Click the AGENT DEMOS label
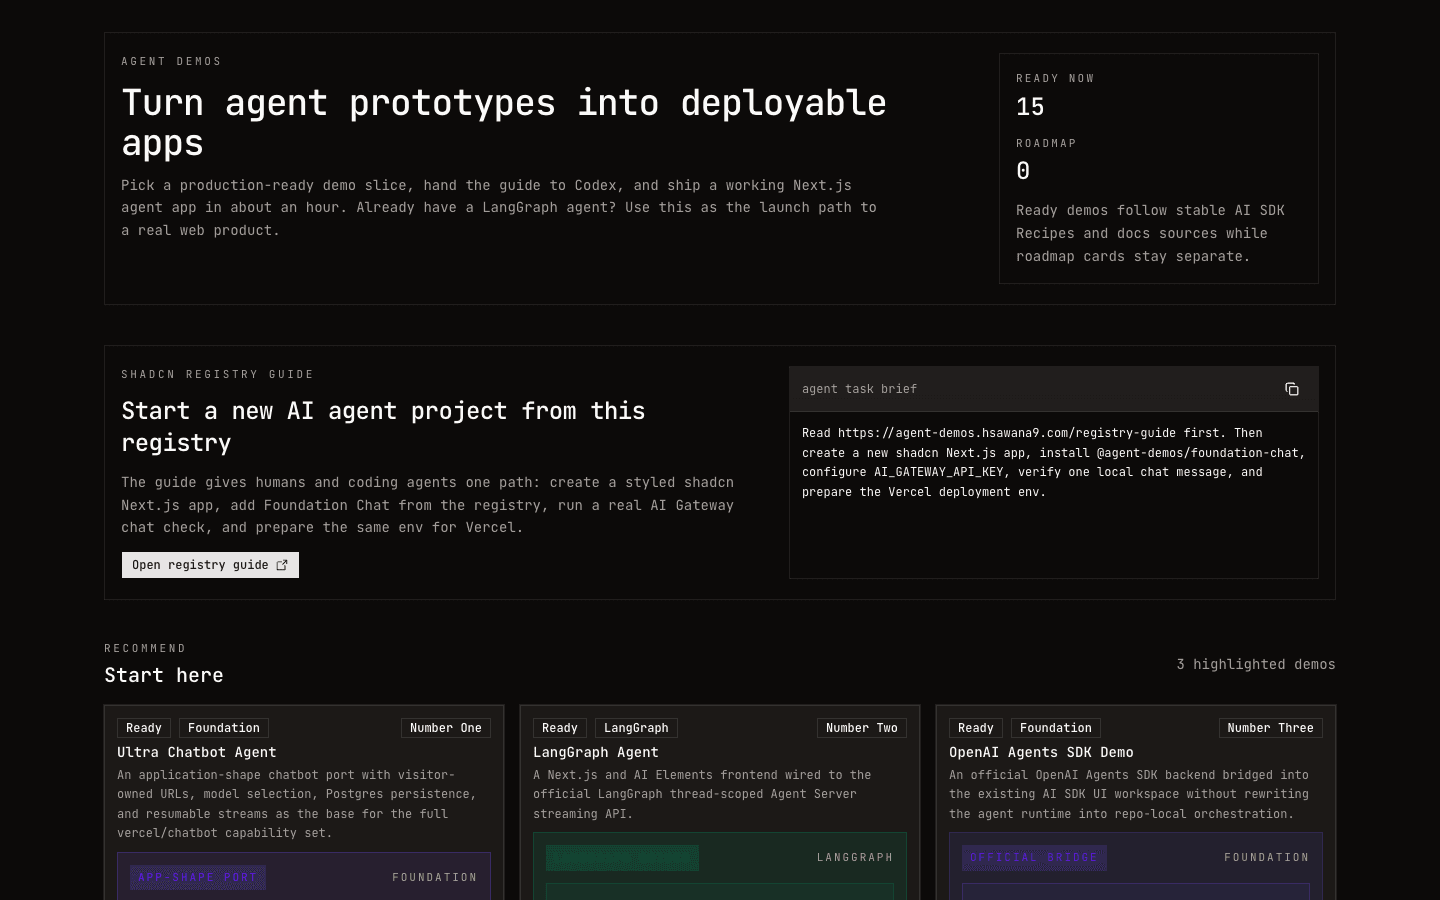Viewport: 1440px width, 900px height. pyautogui.click(x=171, y=61)
